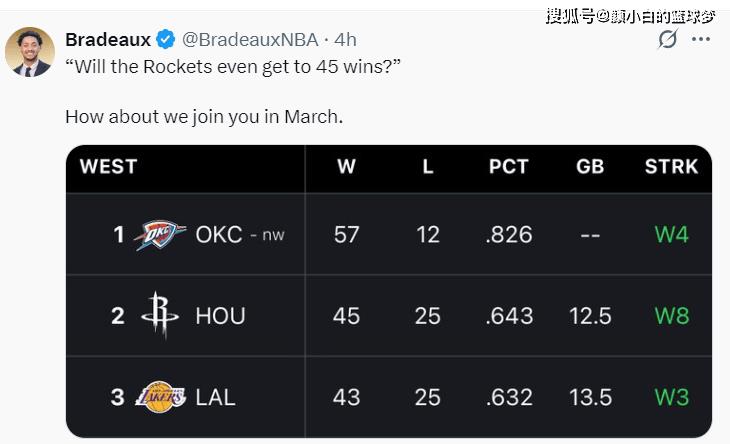This screenshot has height=444, width=730.
Task: Click the blue verified badge icon
Action: [x=165, y=40]
